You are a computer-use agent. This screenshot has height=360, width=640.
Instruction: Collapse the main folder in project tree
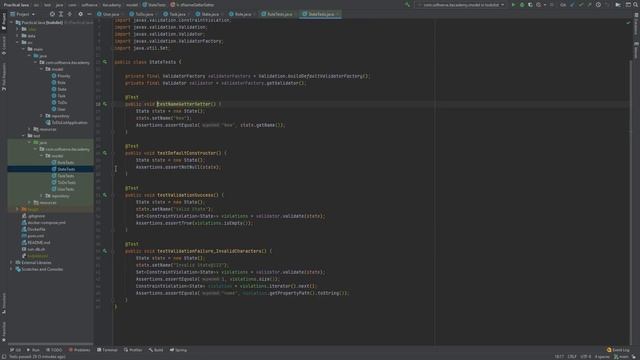tap(24, 49)
